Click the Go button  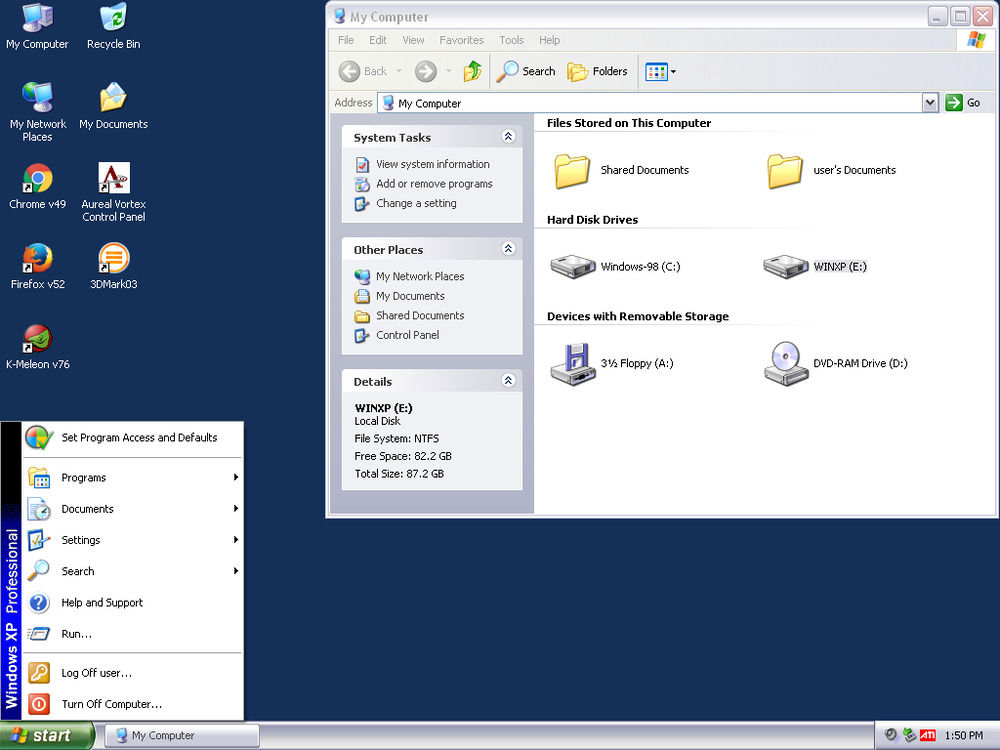tap(964, 103)
